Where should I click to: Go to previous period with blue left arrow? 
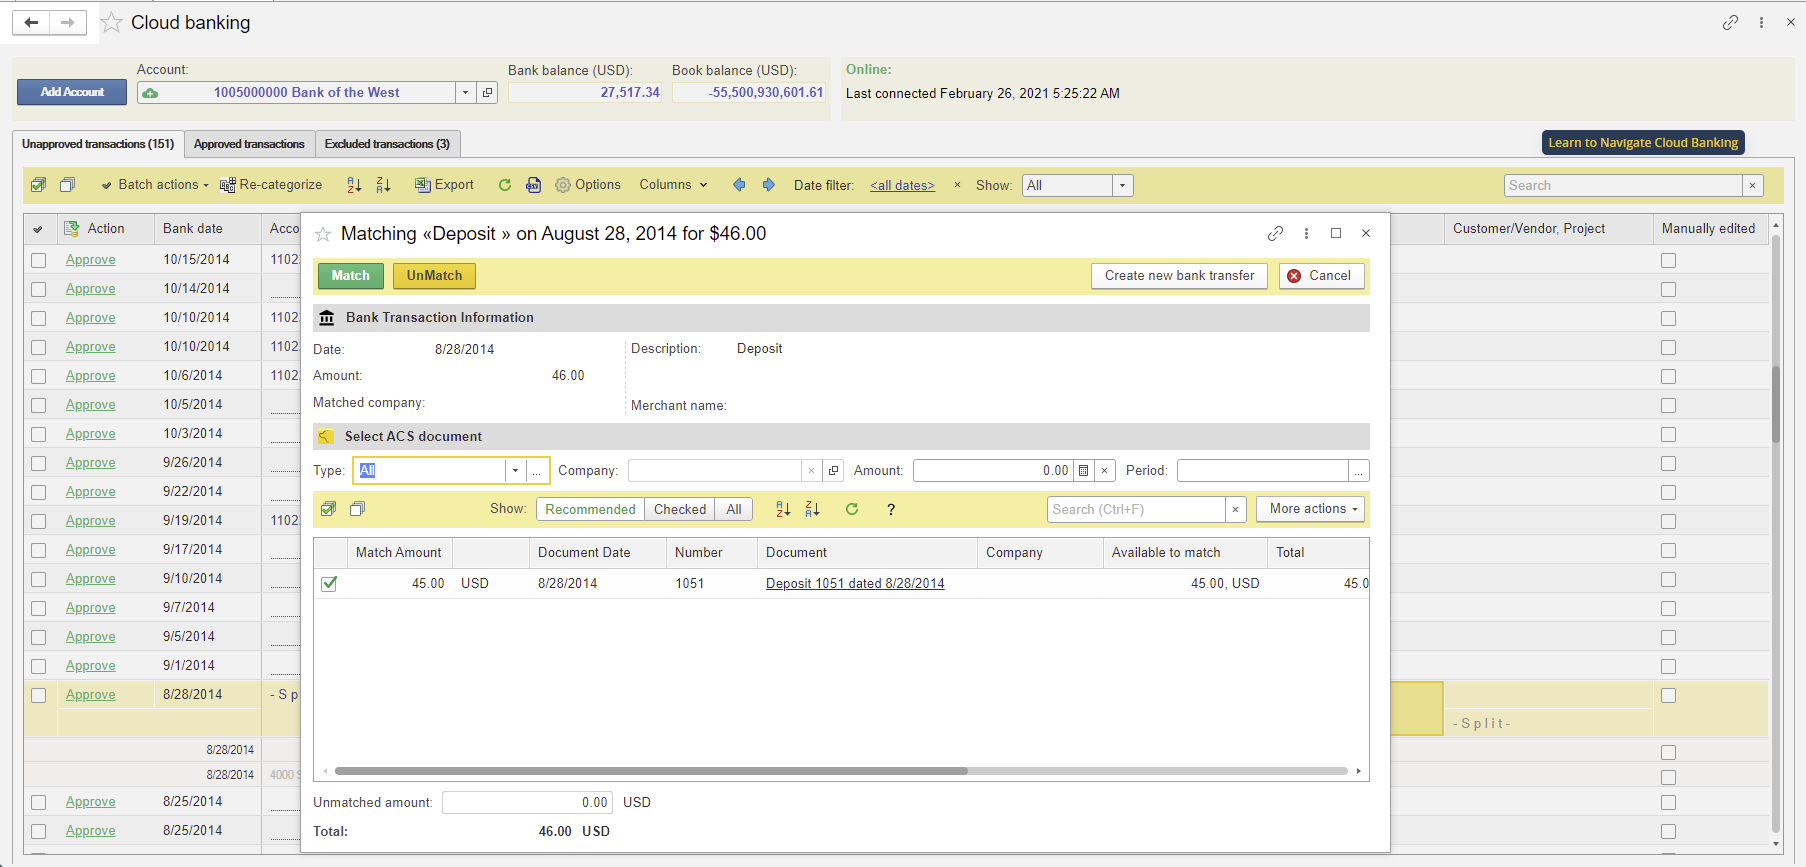(739, 185)
